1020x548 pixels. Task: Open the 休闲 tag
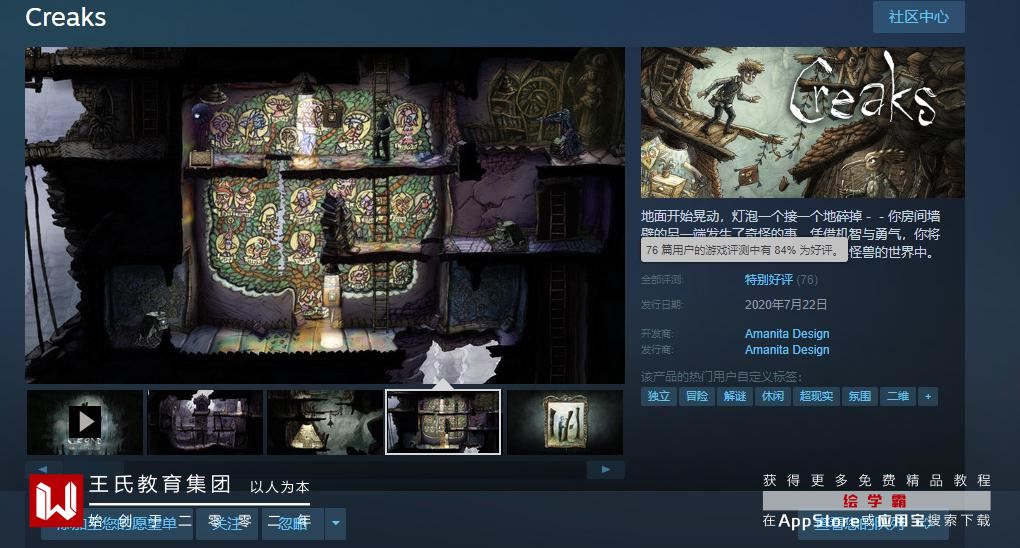pyautogui.click(x=773, y=396)
